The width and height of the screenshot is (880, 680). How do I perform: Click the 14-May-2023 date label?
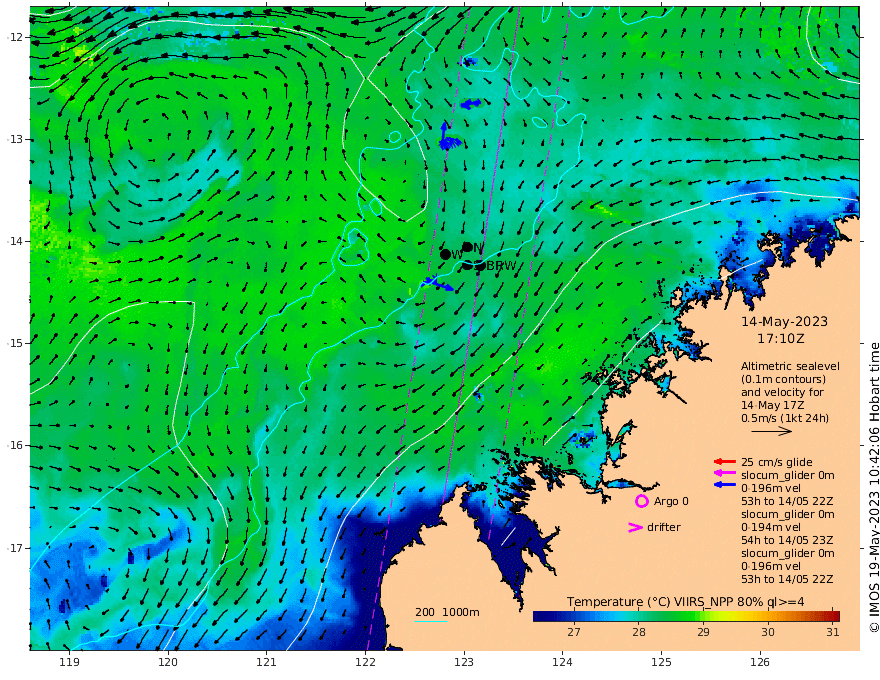pos(784,321)
